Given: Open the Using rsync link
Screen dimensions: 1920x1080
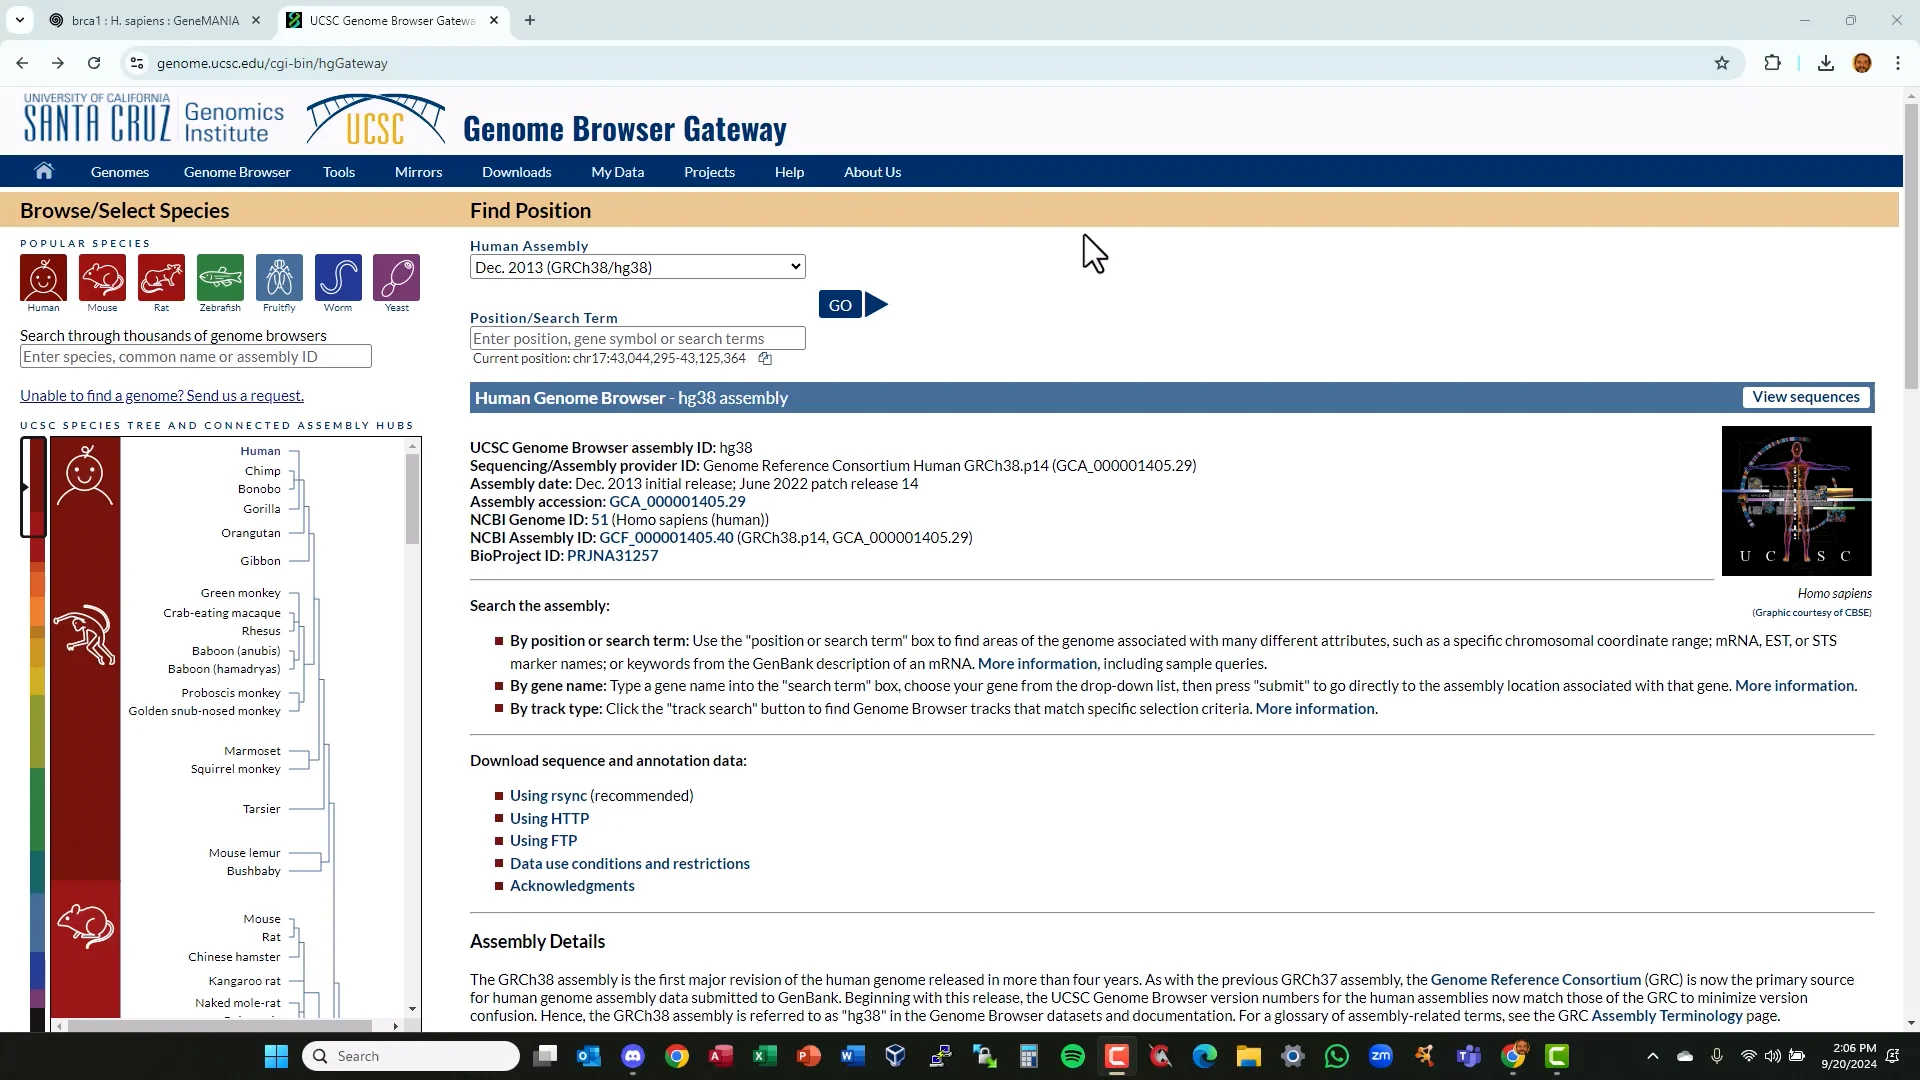Looking at the screenshot, I should tap(548, 796).
